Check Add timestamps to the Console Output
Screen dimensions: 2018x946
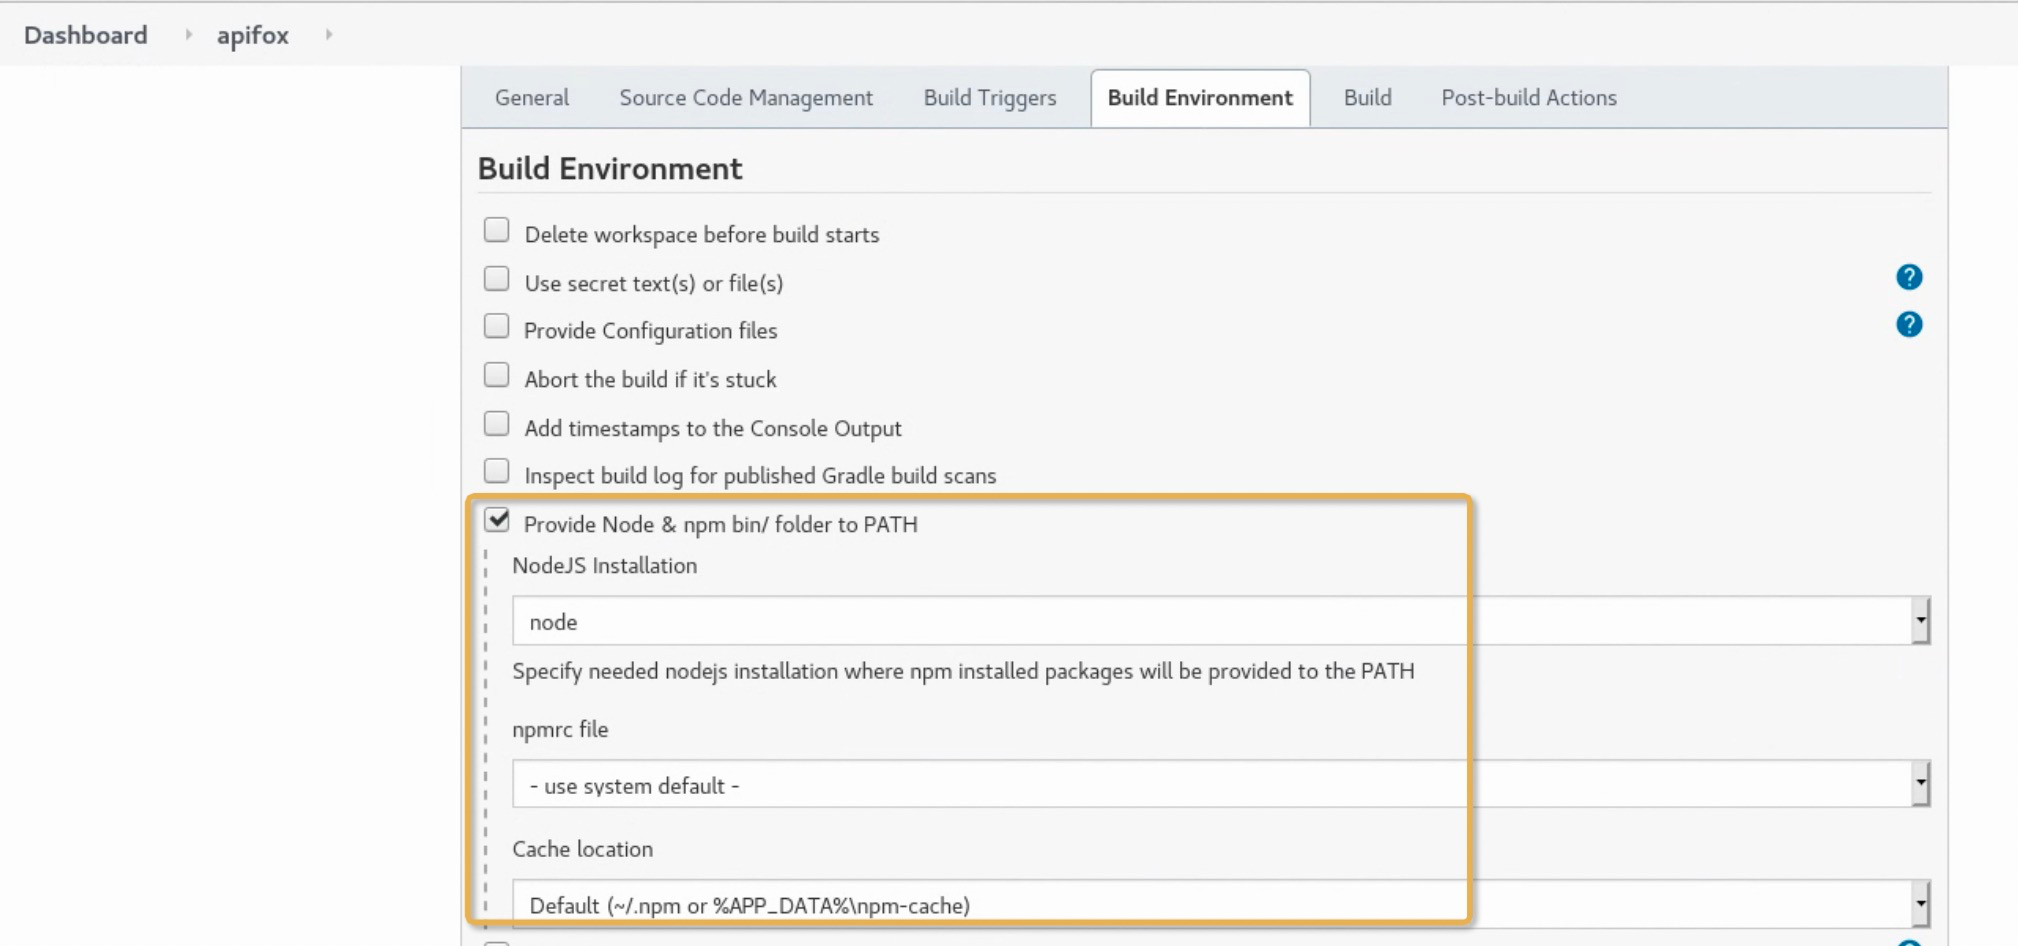pos(497,424)
